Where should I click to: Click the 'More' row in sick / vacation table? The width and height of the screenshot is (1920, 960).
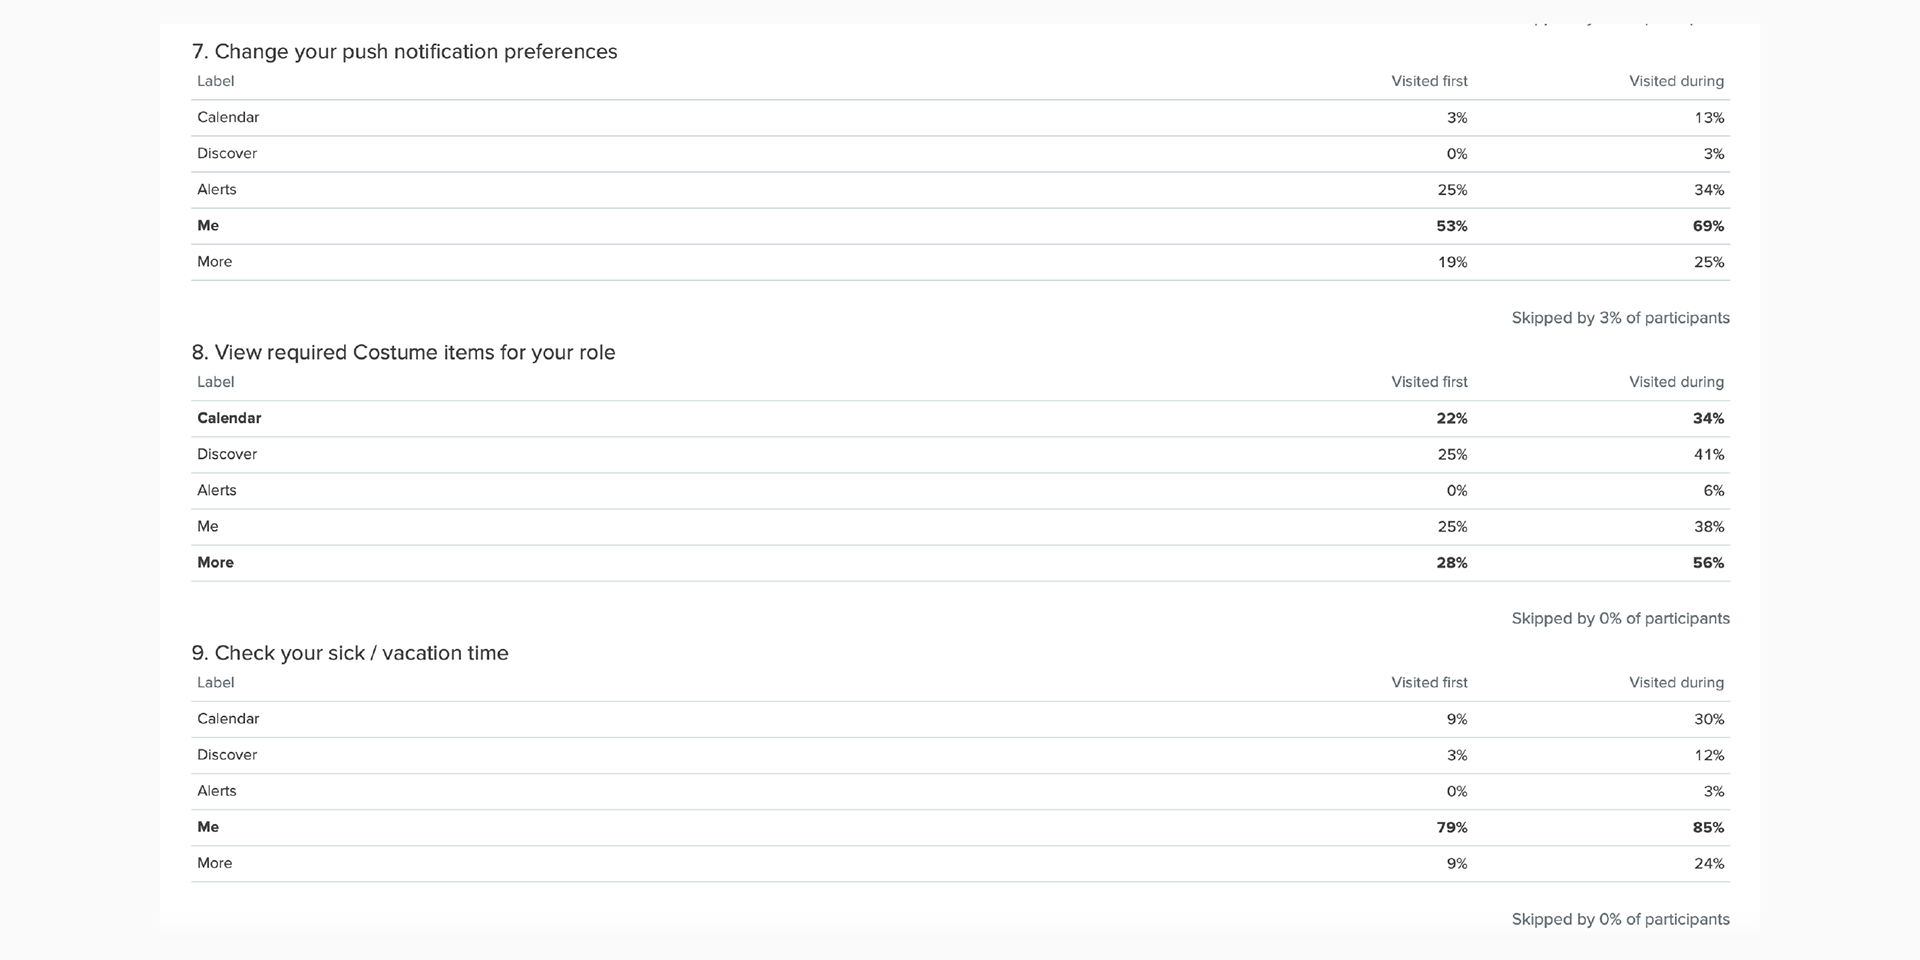(x=960, y=863)
